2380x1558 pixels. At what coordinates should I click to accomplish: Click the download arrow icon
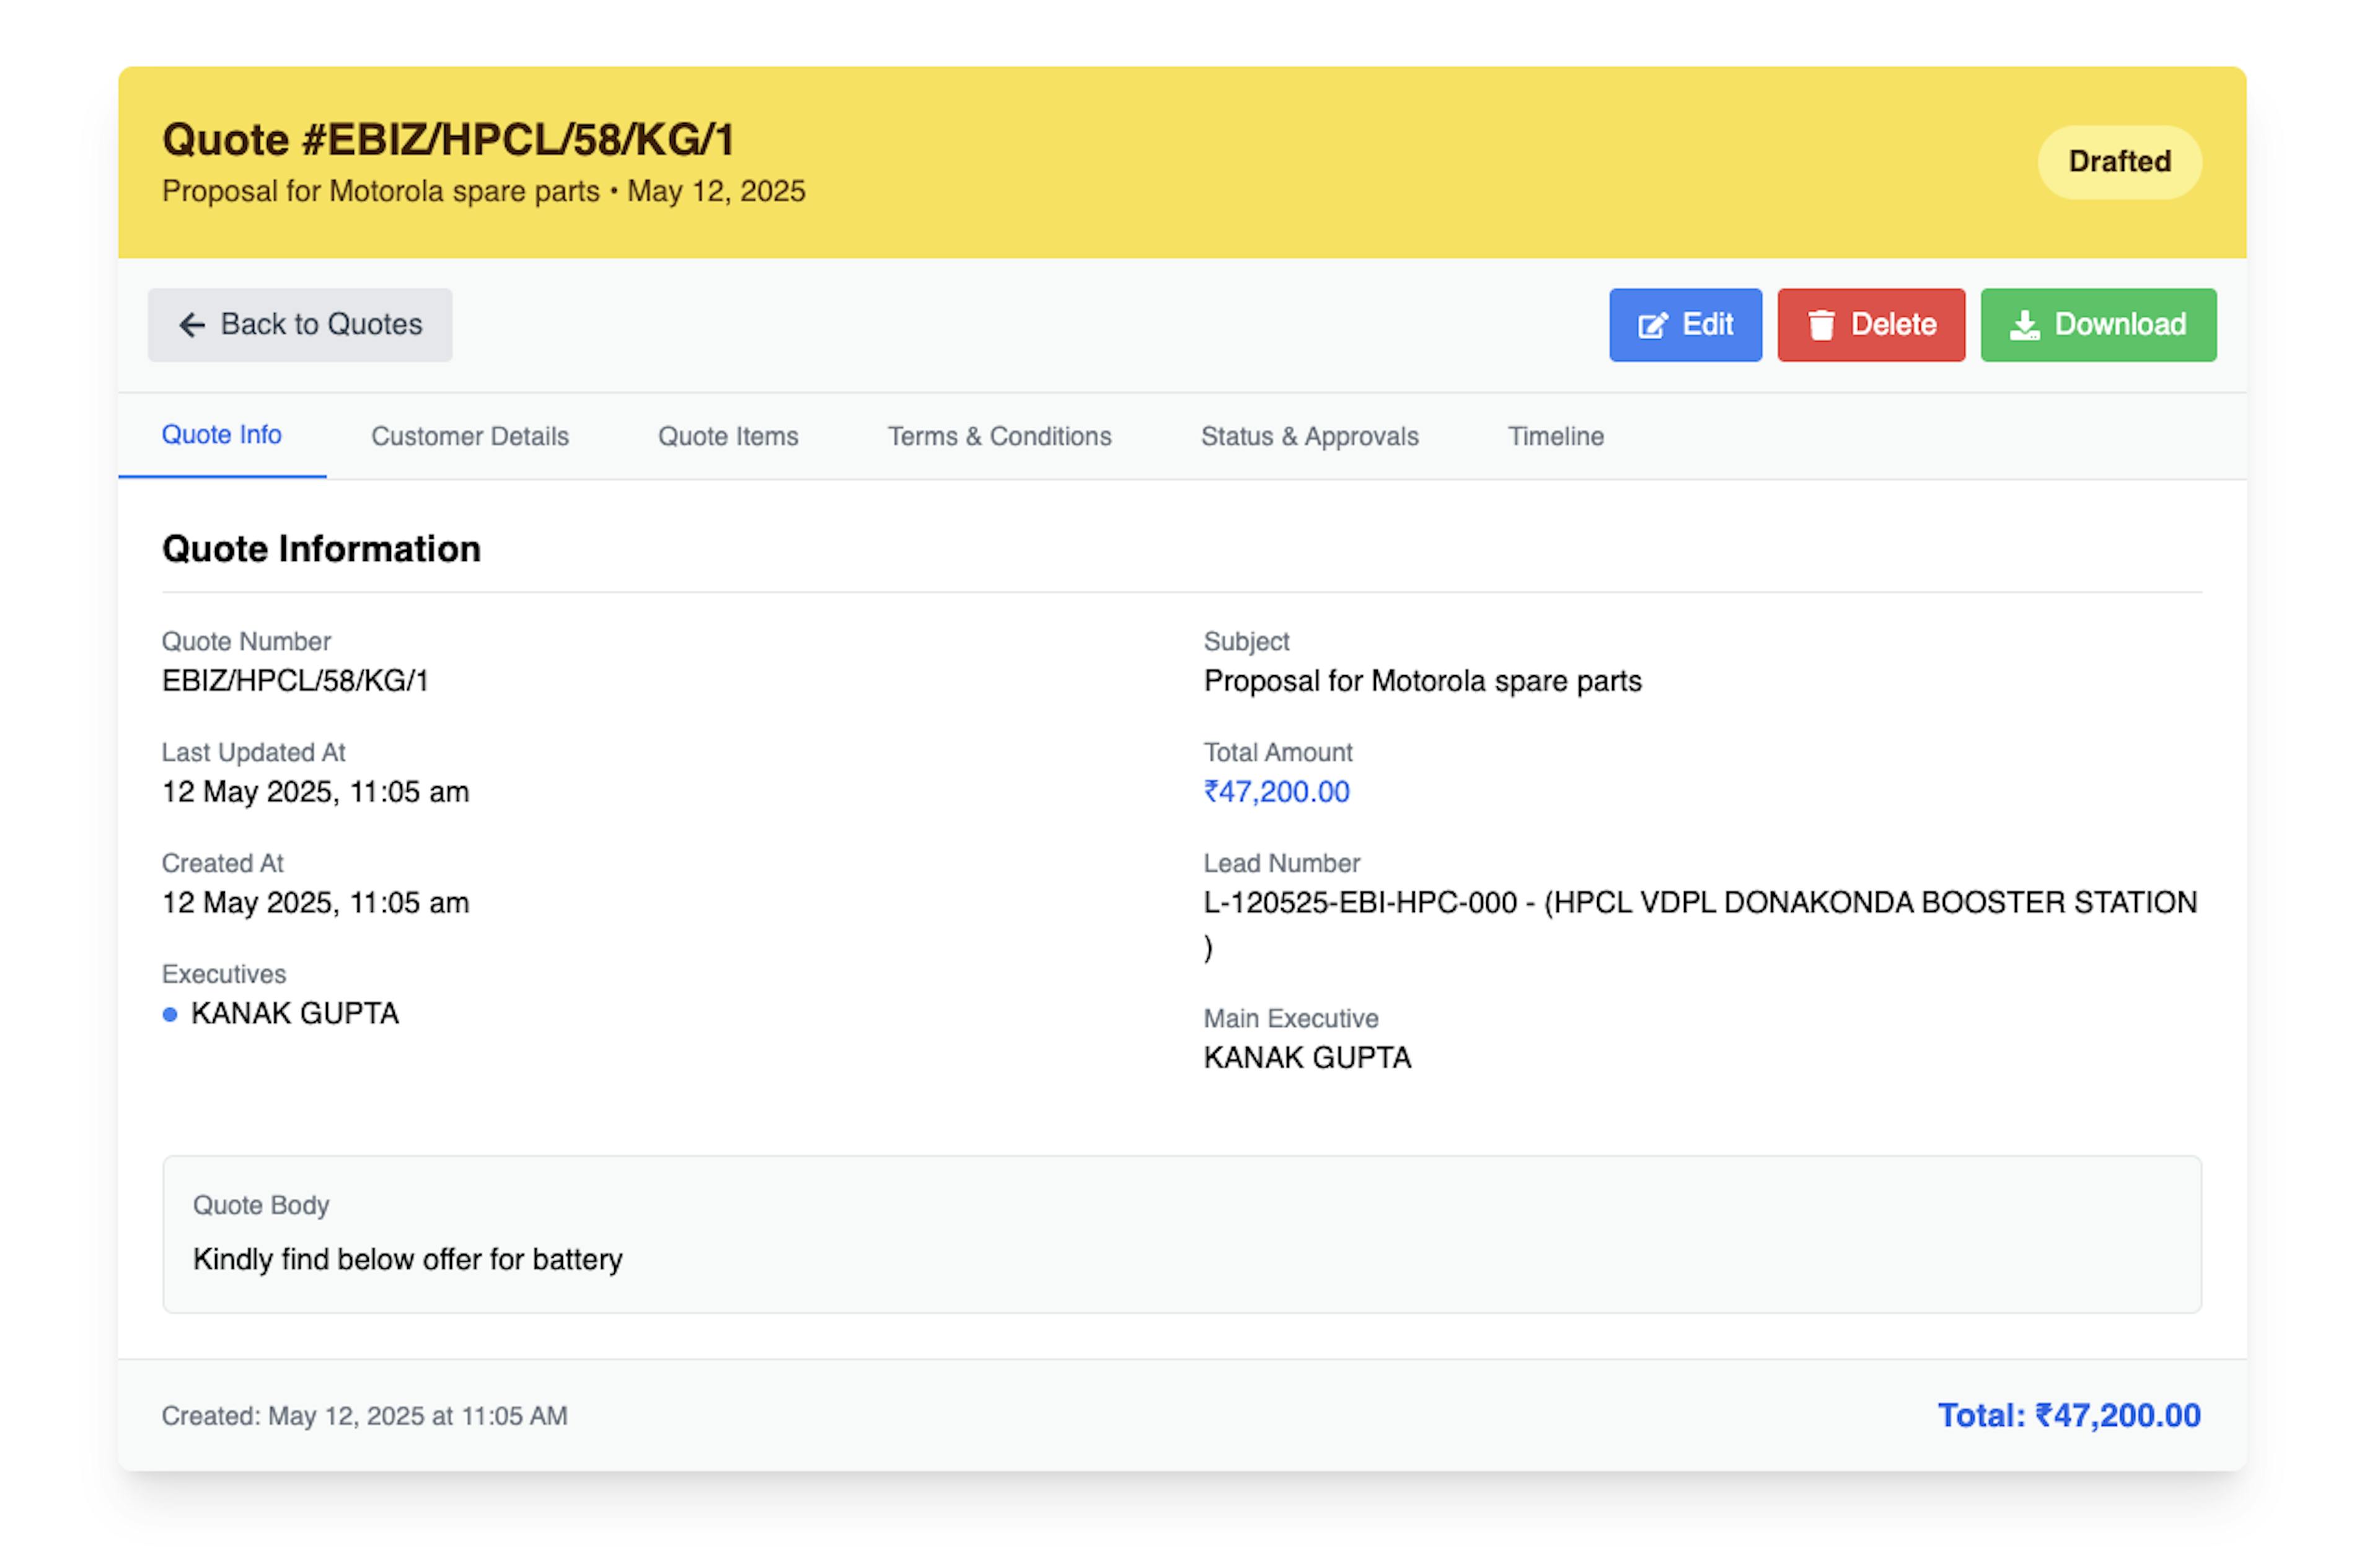[x=2024, y=326]
